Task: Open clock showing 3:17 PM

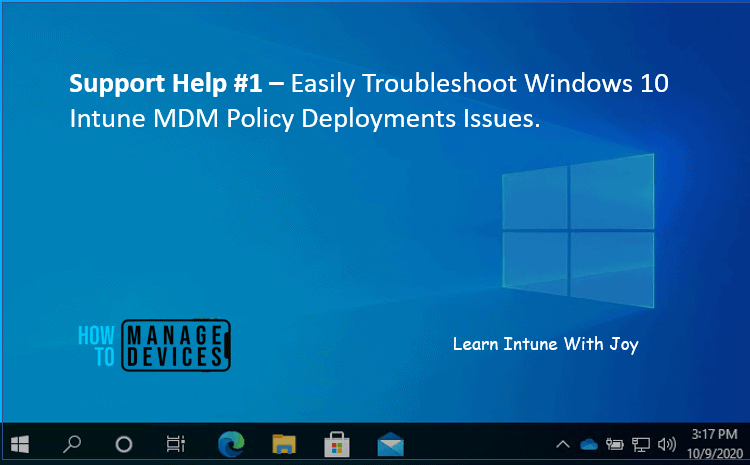Action: click(715, 434)
